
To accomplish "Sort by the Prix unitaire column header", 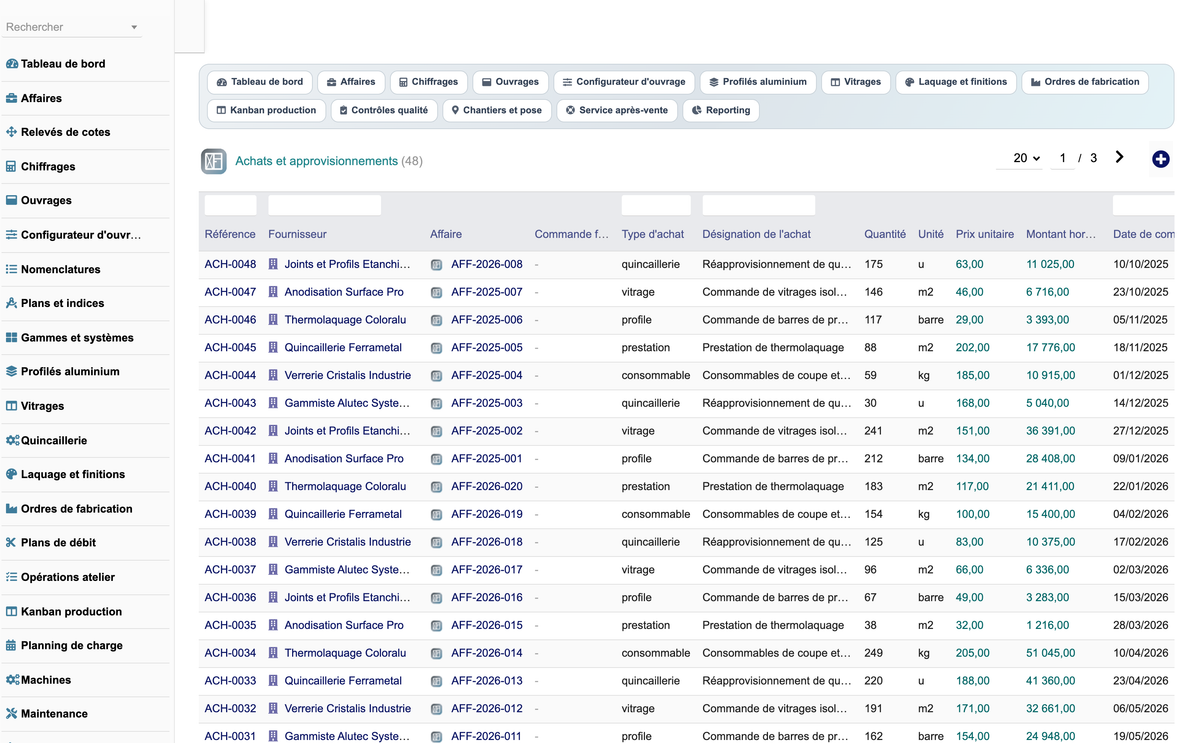I will [x=985, y=234].
